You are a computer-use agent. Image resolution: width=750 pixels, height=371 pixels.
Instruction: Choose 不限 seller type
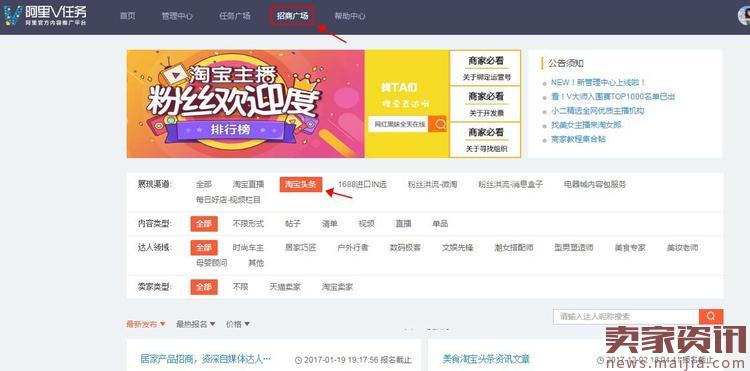click(x=241, y=287)
